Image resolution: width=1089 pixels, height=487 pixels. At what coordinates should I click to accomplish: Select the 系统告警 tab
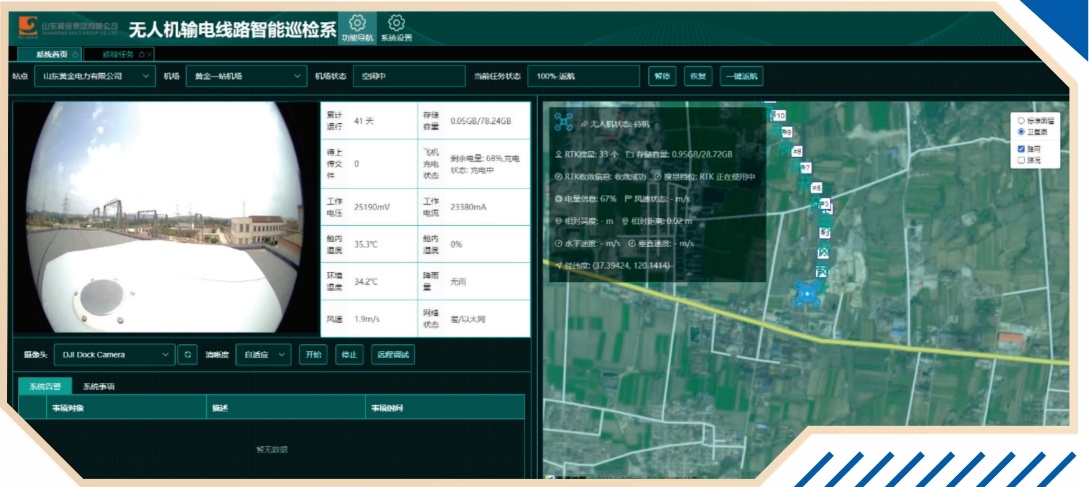tap(44, 387)
